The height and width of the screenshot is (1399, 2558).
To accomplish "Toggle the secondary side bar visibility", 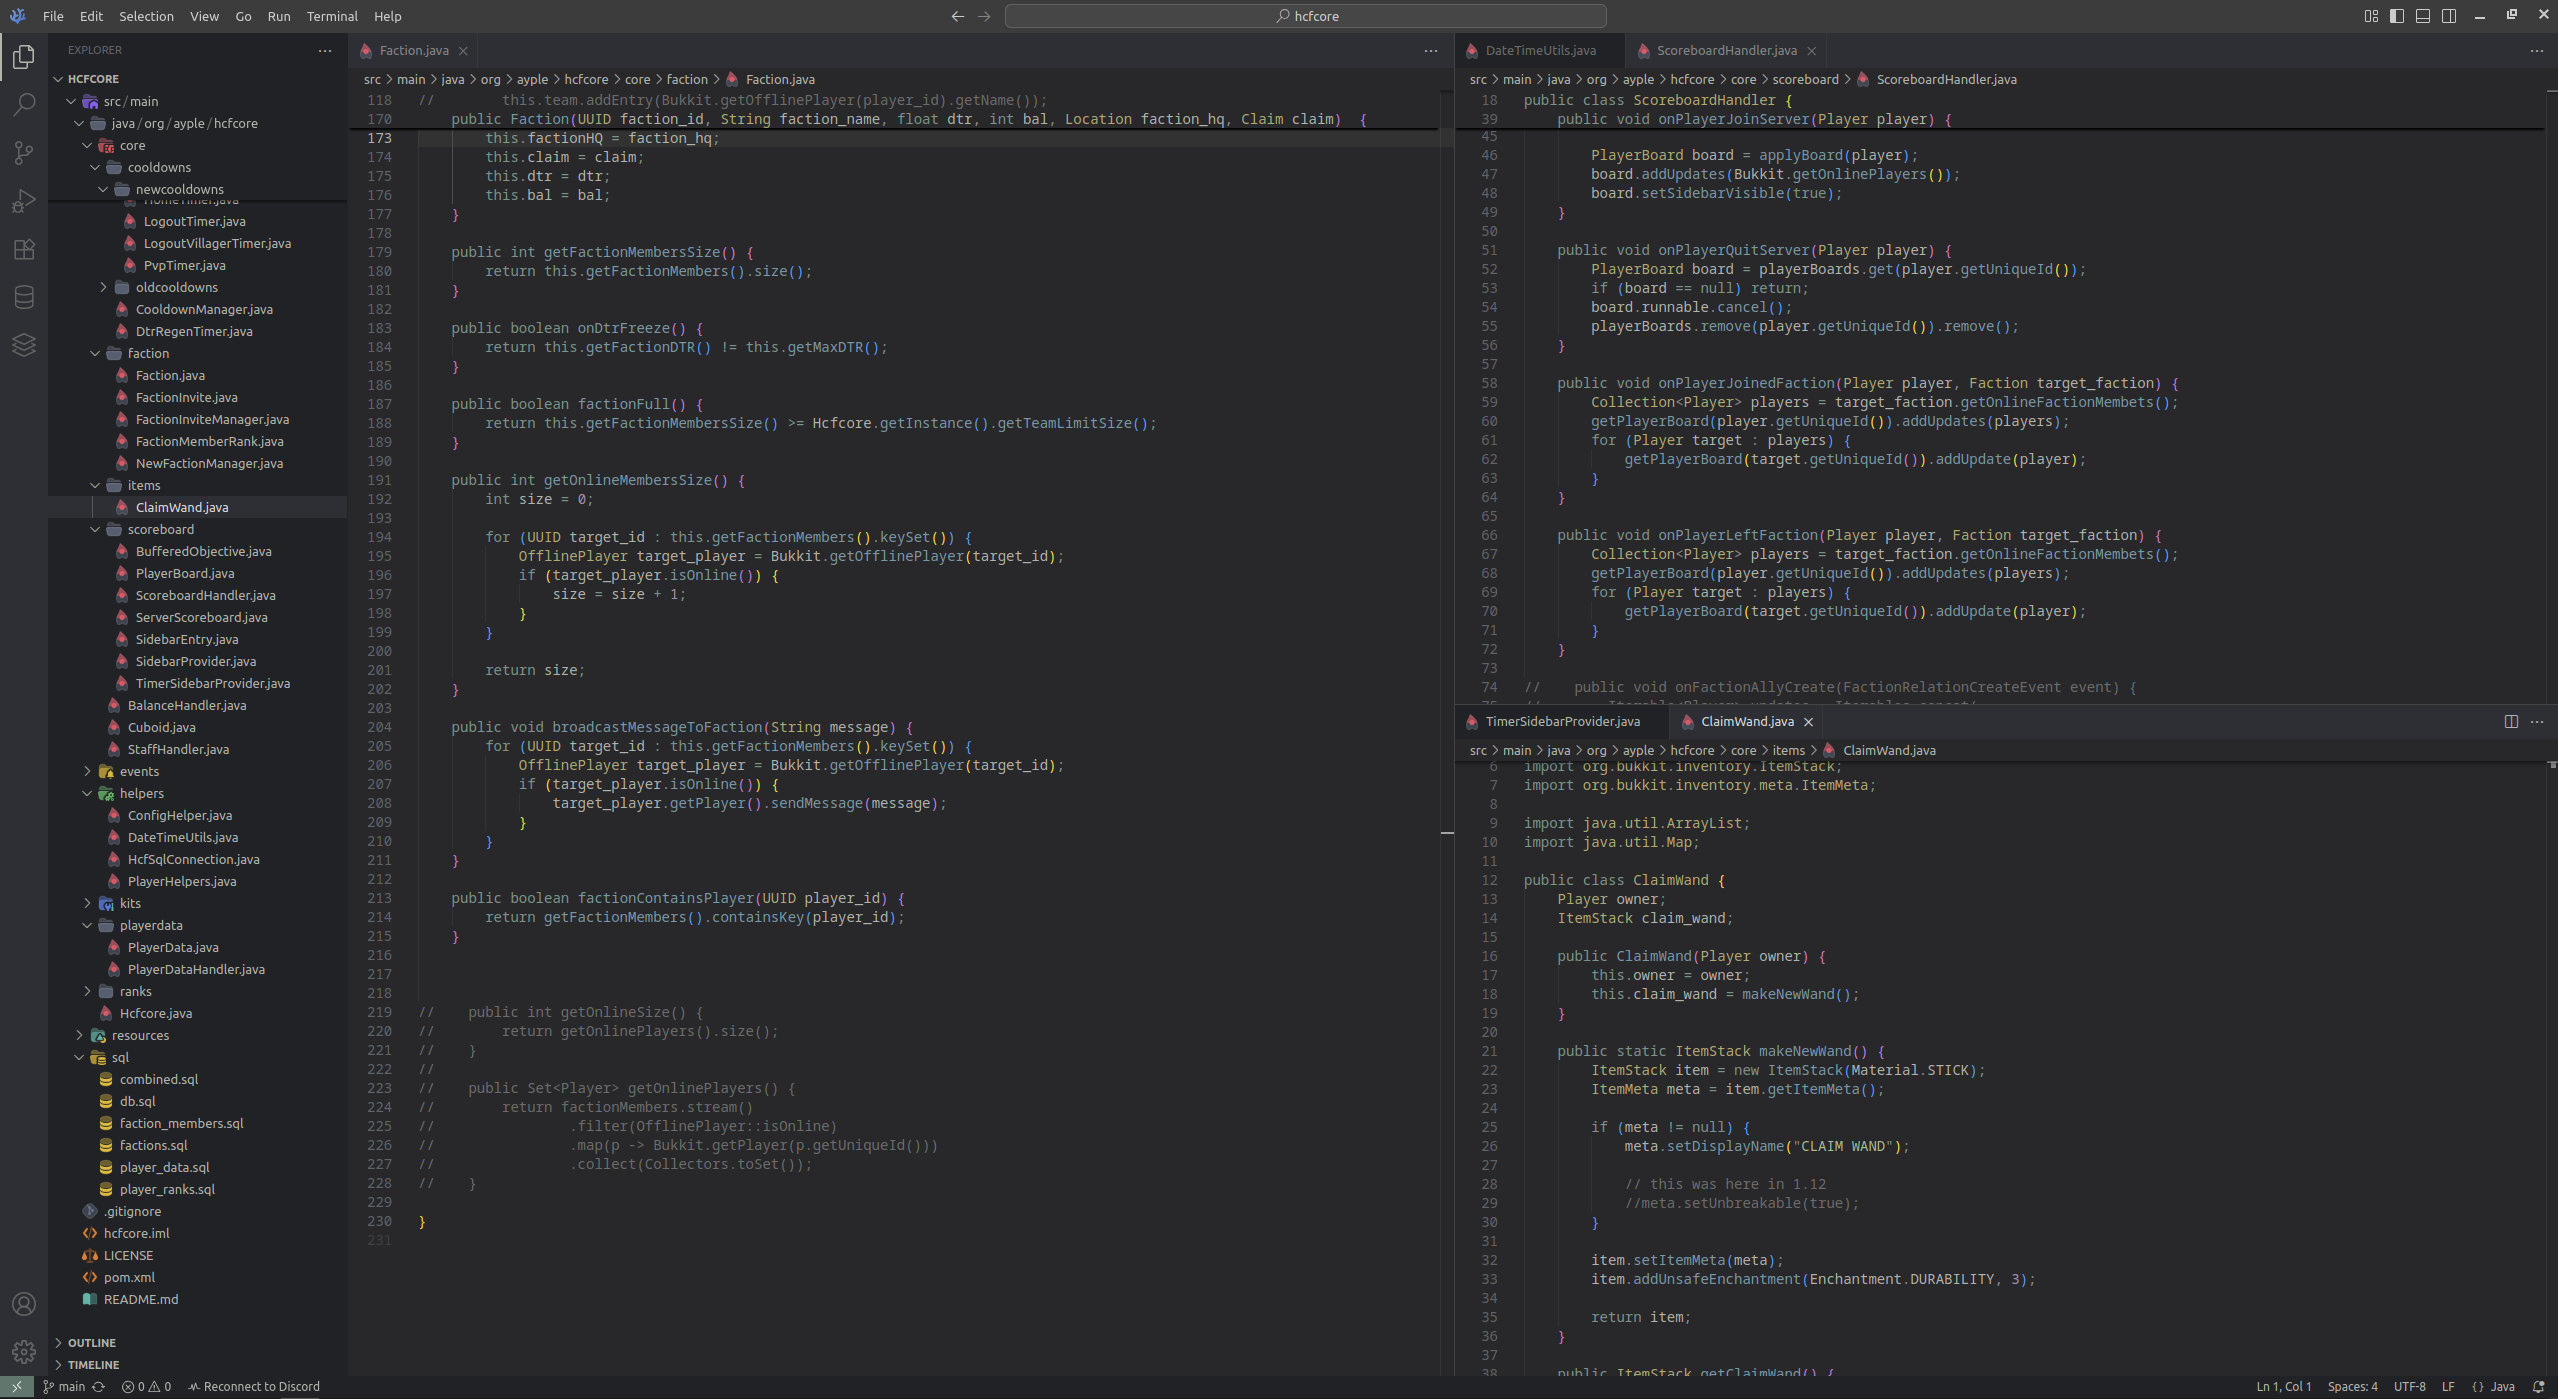I will pyautogui.click(x=2449, y=16).
